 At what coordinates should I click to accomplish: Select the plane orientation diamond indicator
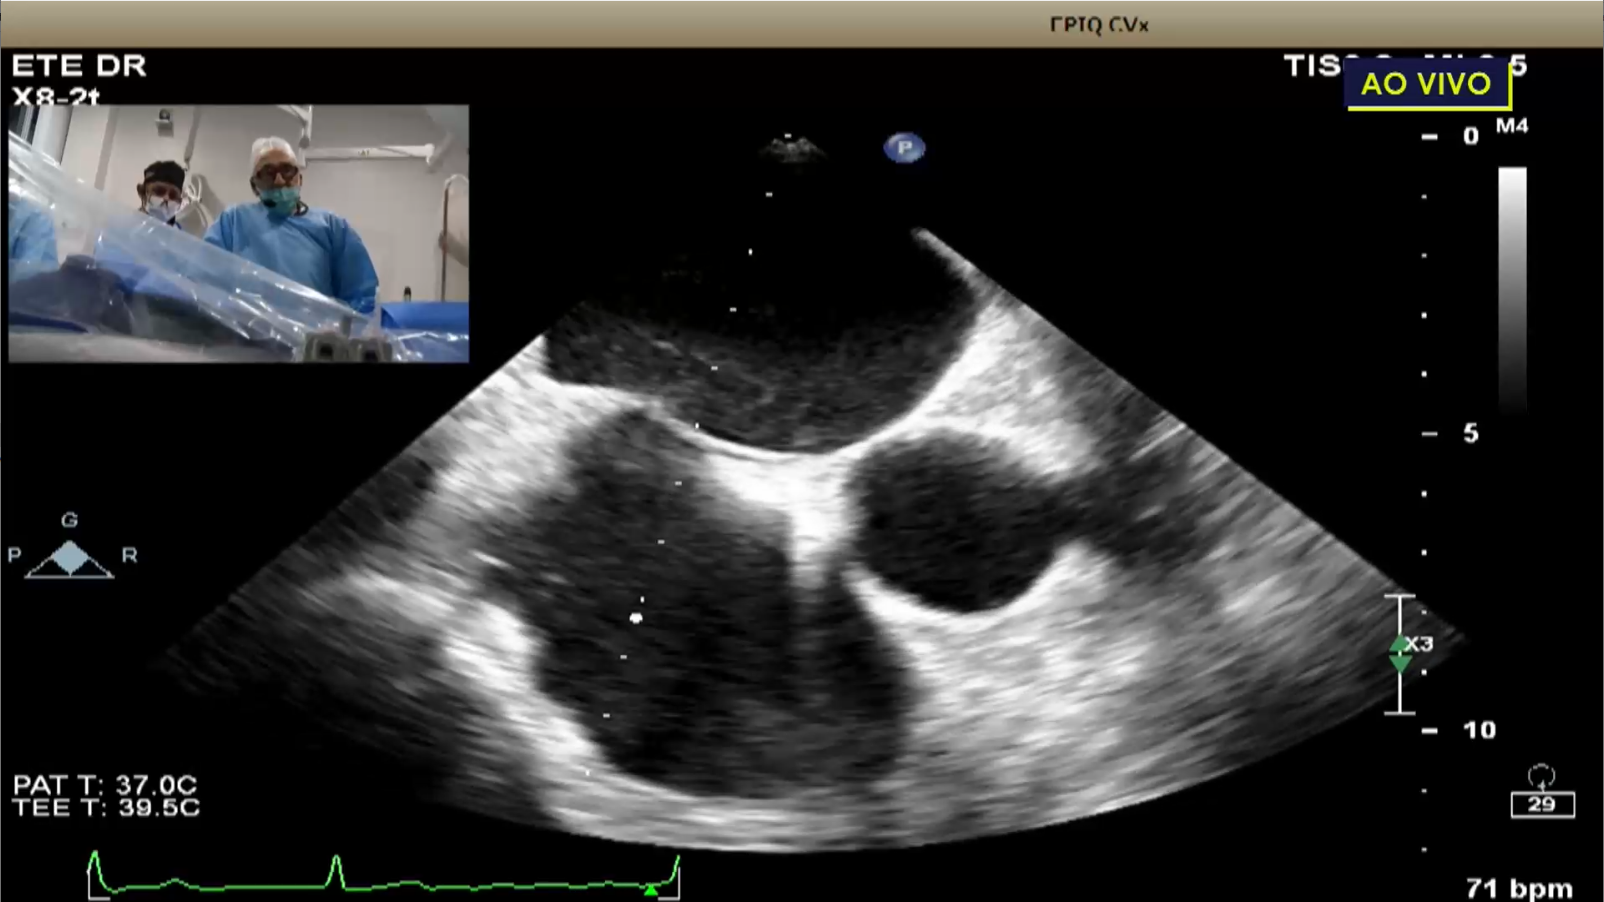point(70,557)
